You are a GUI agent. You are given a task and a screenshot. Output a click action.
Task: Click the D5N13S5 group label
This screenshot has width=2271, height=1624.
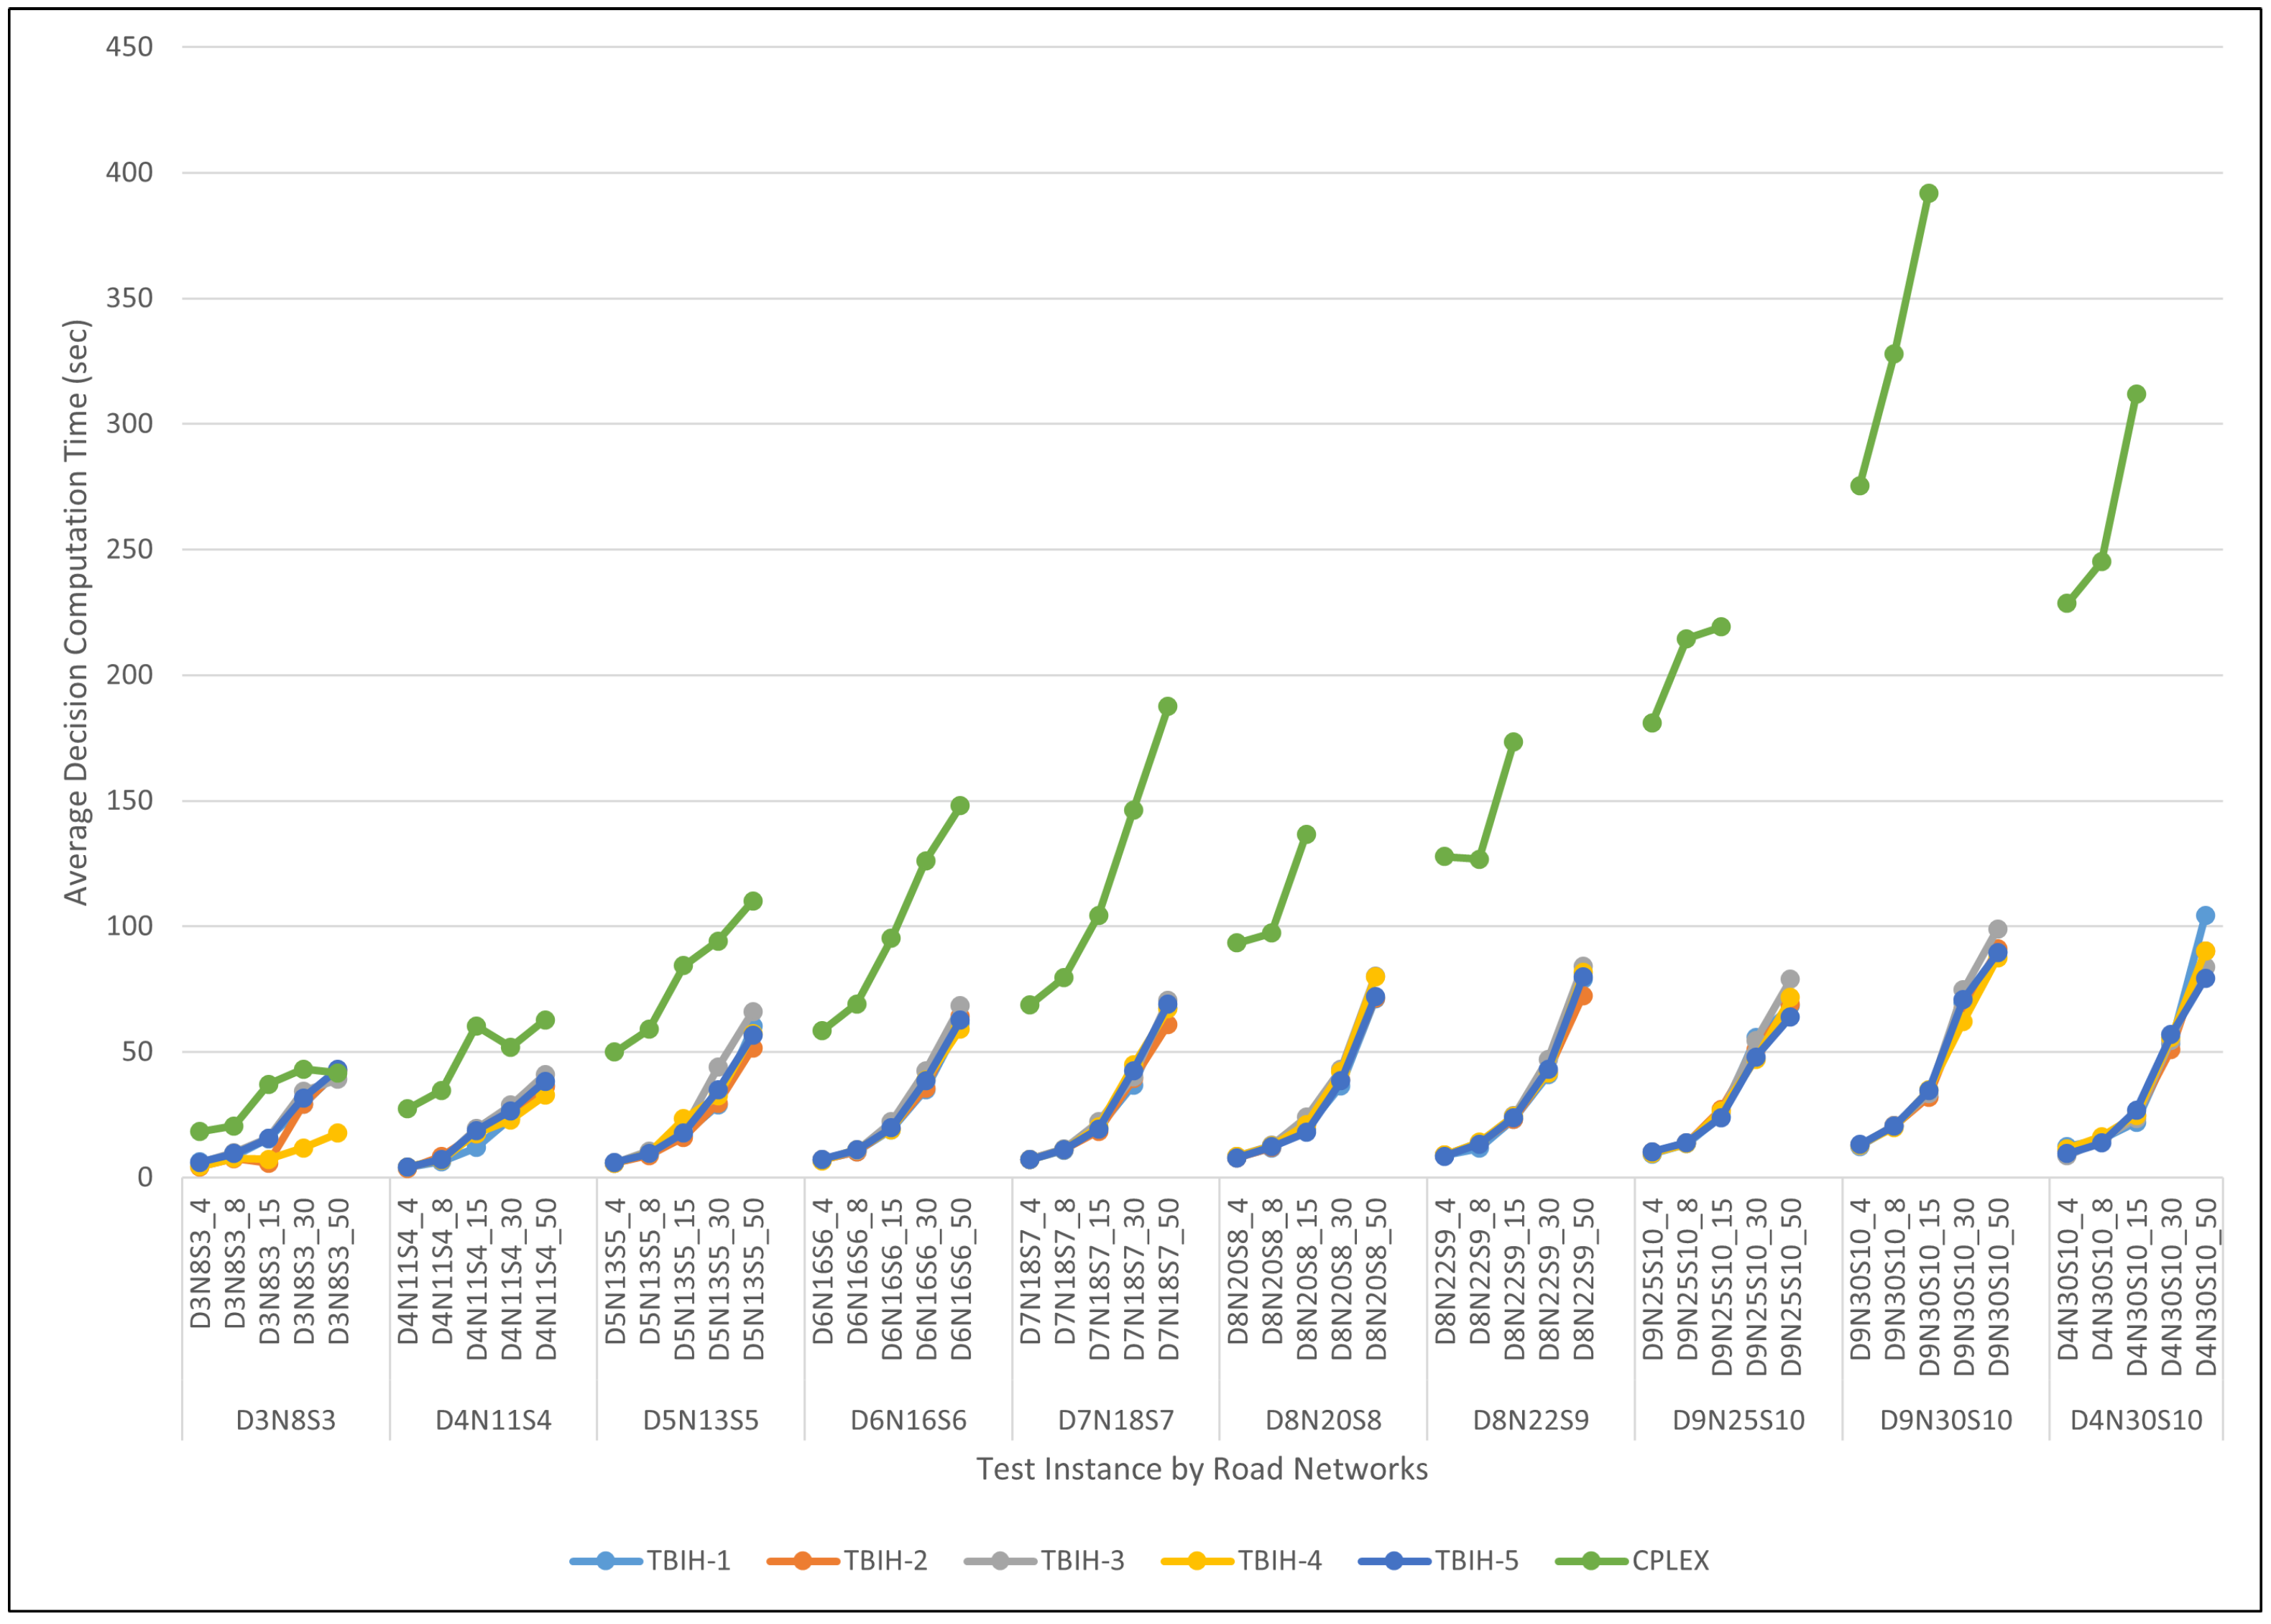[x=700, y=1420]
